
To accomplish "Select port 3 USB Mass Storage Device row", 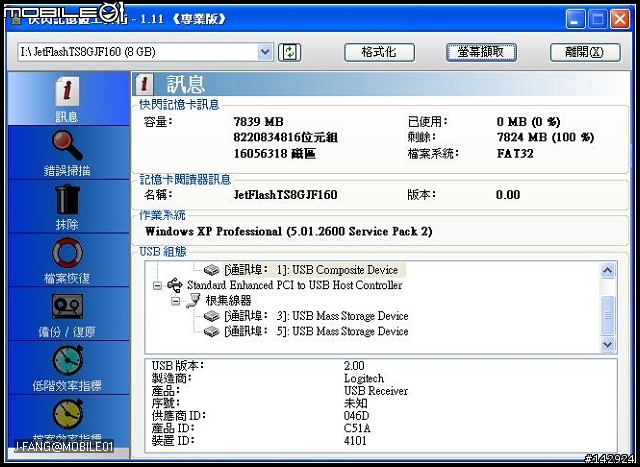I will 316,316.
